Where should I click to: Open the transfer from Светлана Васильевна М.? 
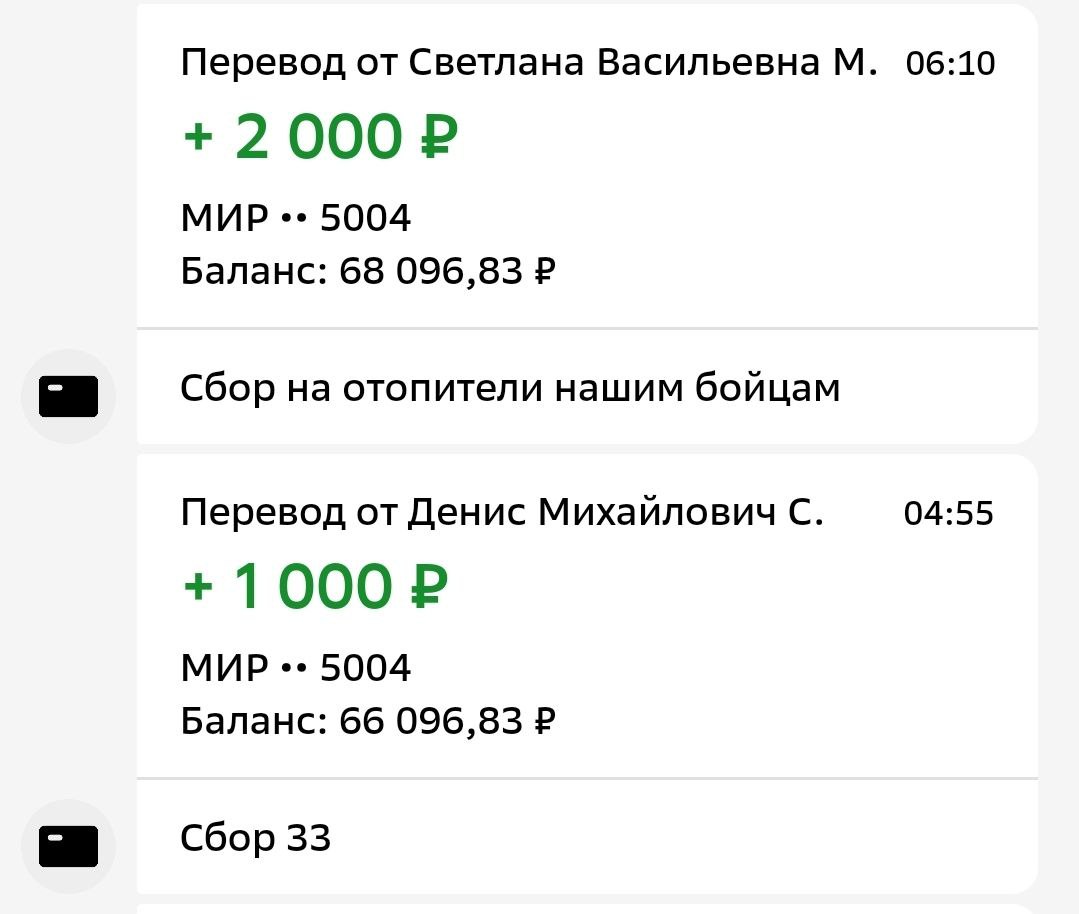pos(528,63)
